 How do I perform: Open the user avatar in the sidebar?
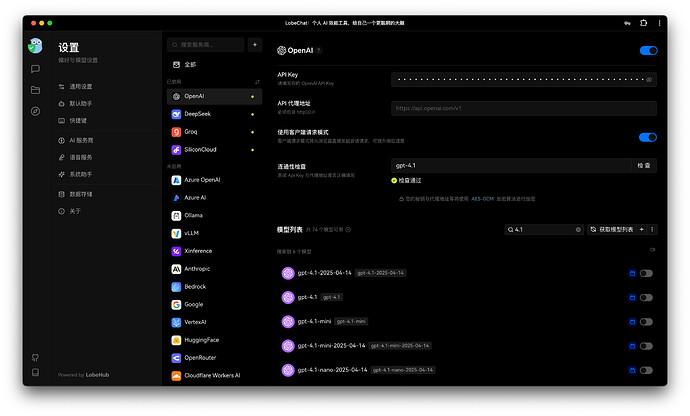(35, 46)
